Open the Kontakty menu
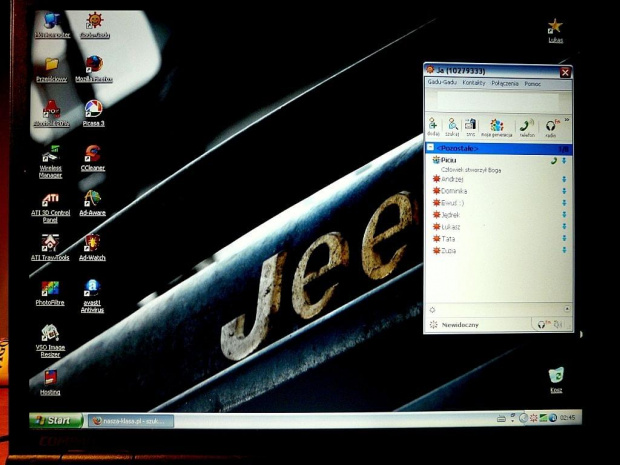This screenshot has height=465, width=620. (x=474, y=83)
